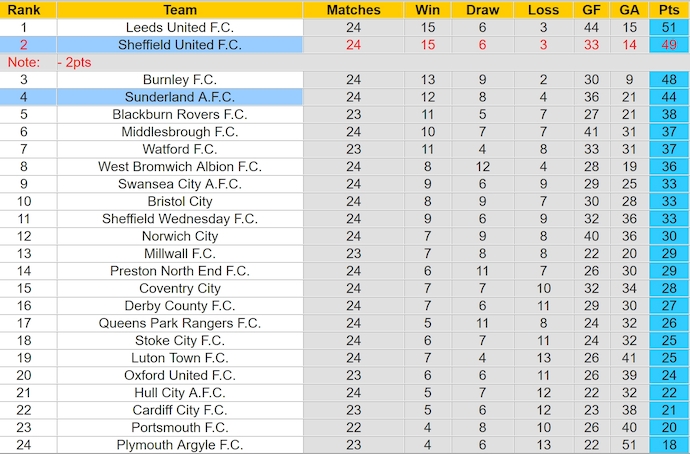Click Portsmouth F.C. team name
This screenshot has width=690, height=454.
tap(180, 427)
